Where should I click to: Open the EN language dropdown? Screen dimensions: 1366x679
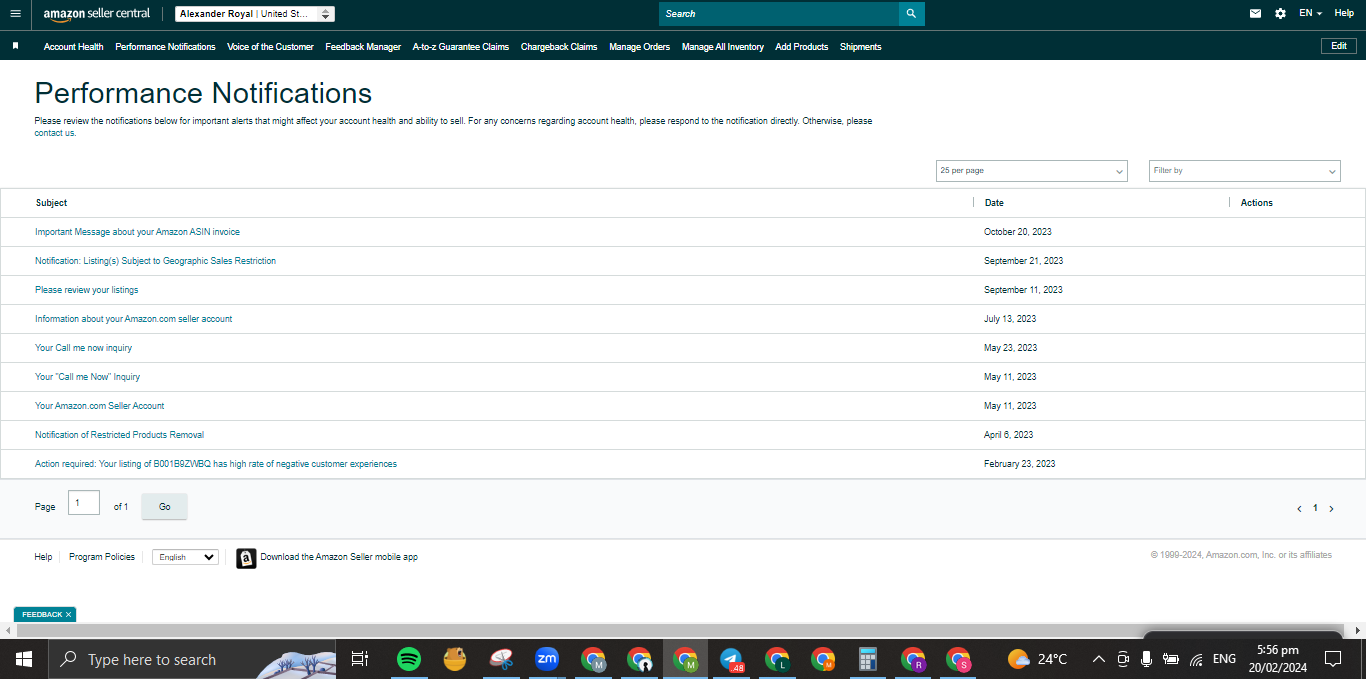click(x=1310, y=13)
